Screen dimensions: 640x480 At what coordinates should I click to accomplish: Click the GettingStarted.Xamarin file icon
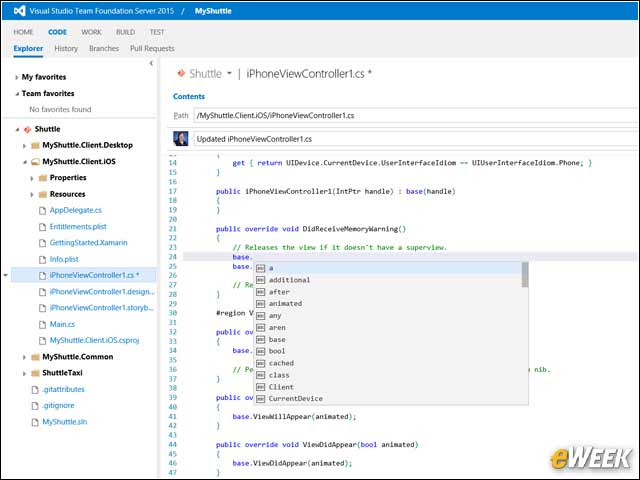click(x=42, y=243)
